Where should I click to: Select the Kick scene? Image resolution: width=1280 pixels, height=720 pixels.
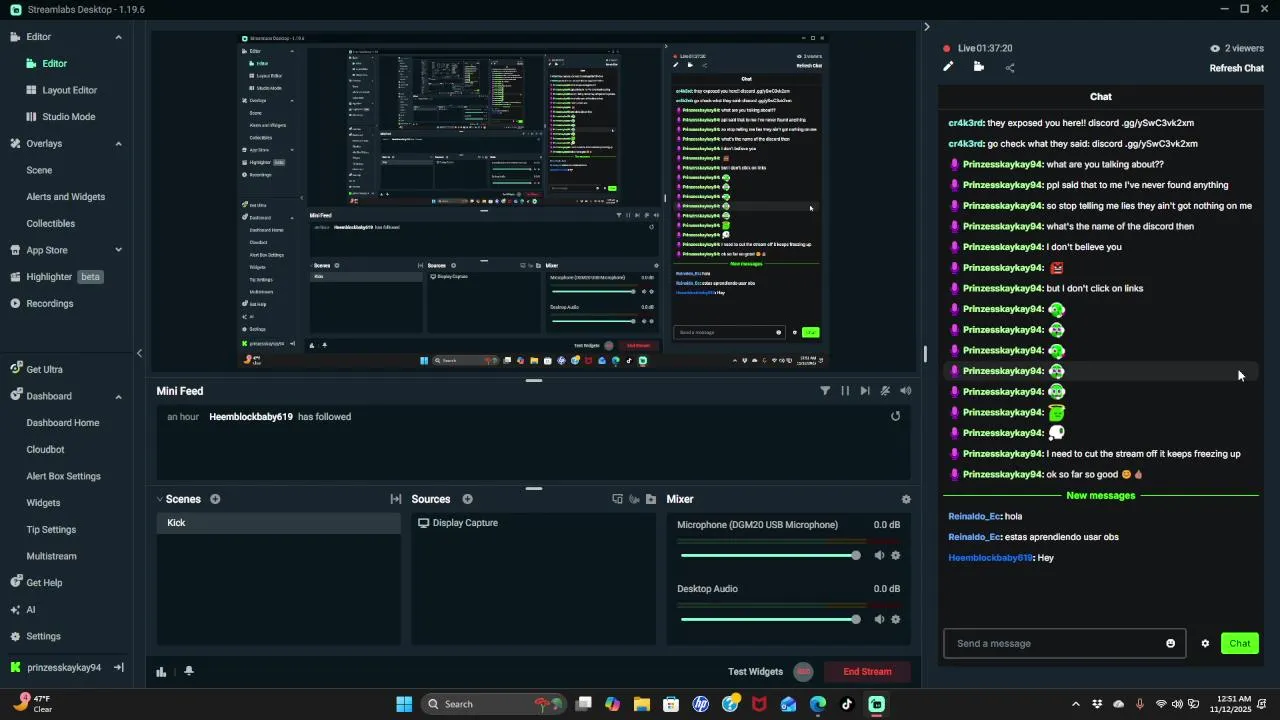coord(278,523)
